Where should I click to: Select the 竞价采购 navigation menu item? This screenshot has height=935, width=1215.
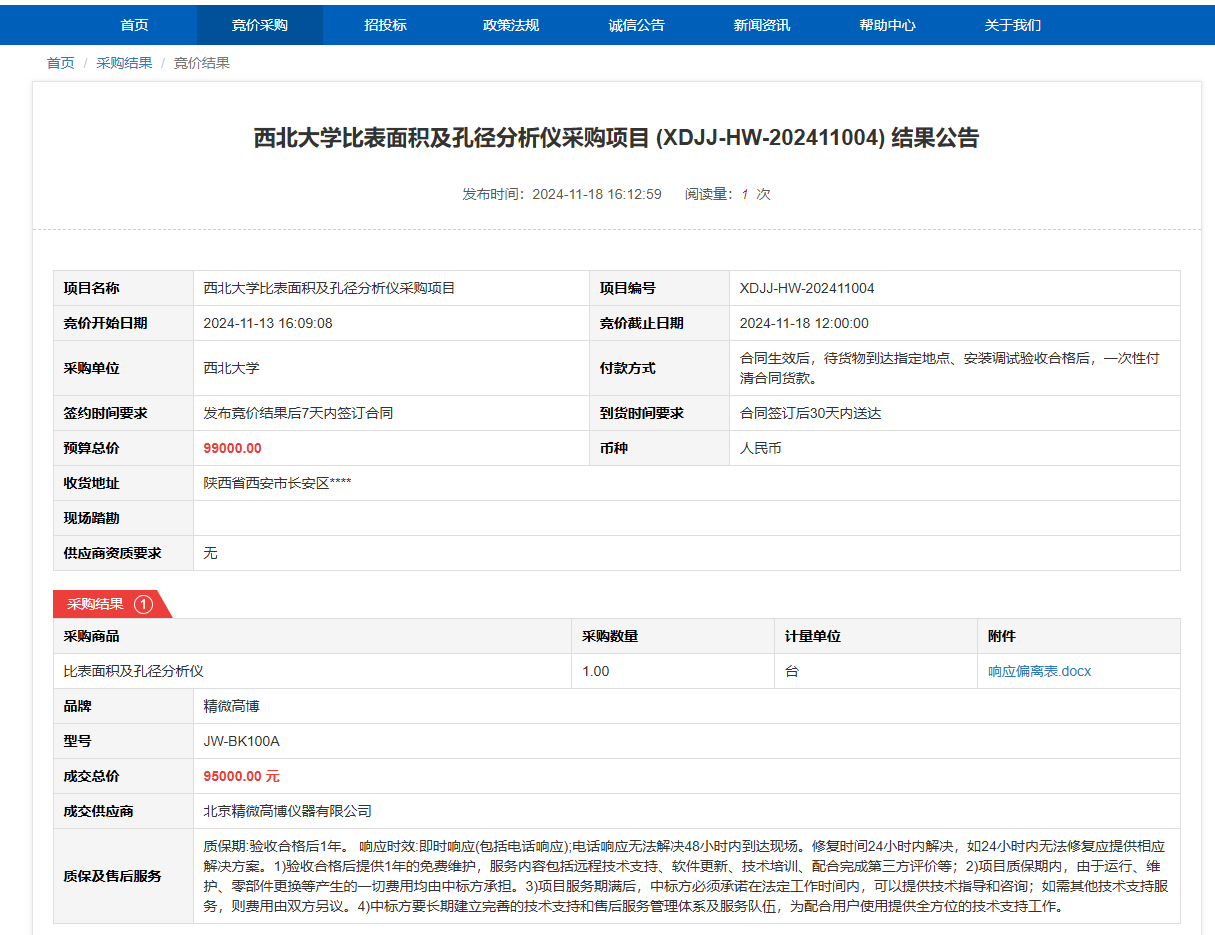tap(259, 25)
